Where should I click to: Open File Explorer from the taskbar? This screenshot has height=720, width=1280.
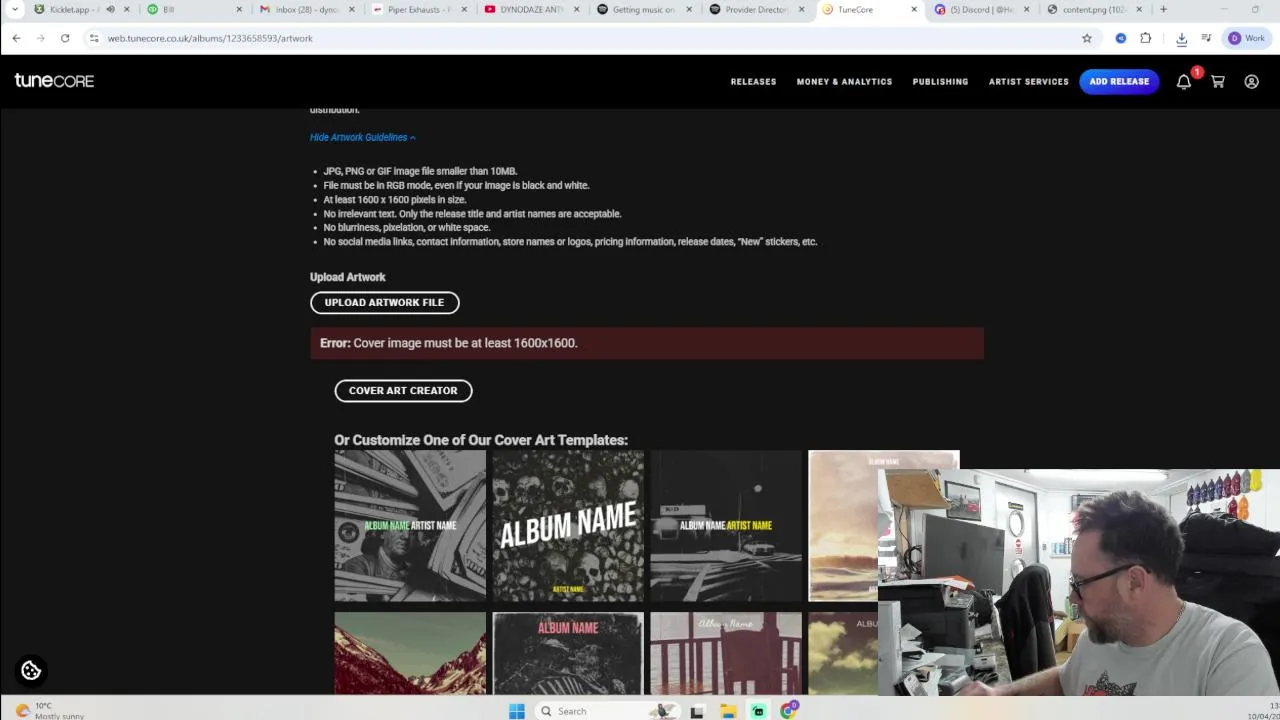tap(728, 711)
